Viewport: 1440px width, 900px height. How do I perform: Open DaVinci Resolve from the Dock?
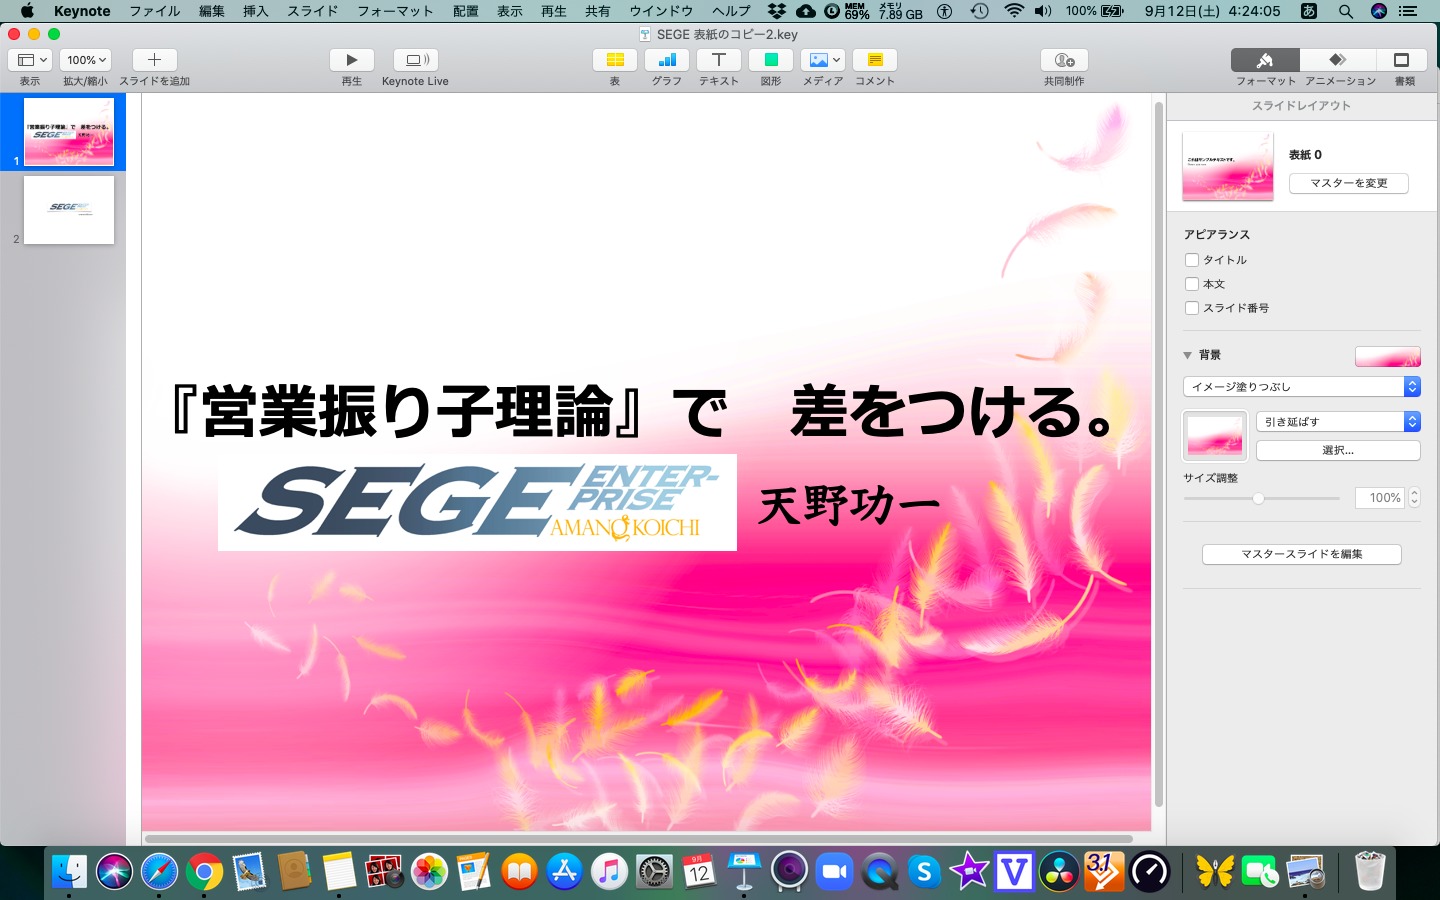tap(1059, 872)
